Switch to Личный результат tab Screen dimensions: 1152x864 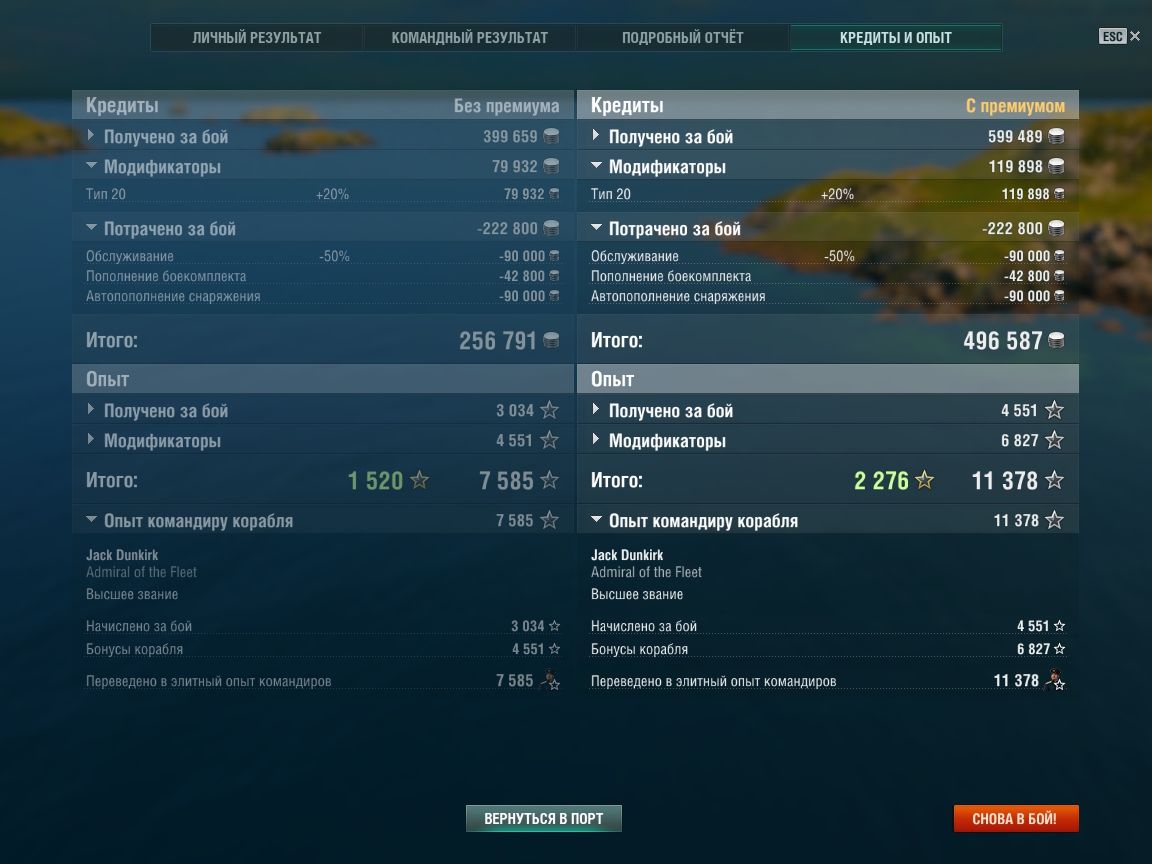point(256,37)
